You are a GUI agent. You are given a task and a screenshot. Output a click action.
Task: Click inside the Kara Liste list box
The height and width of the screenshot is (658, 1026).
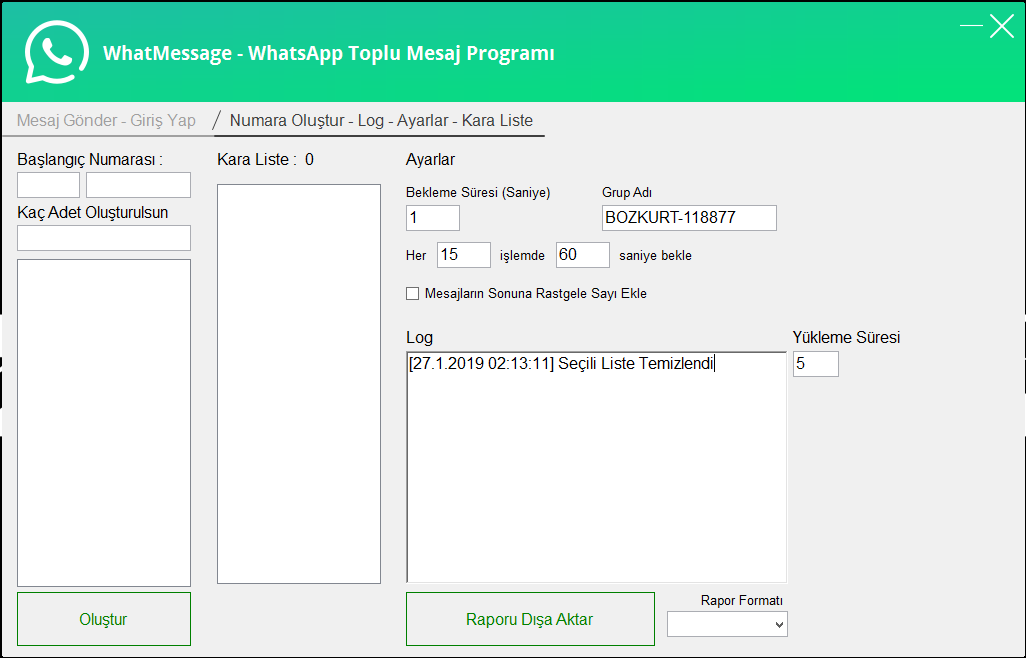click(x=299, y=383)
